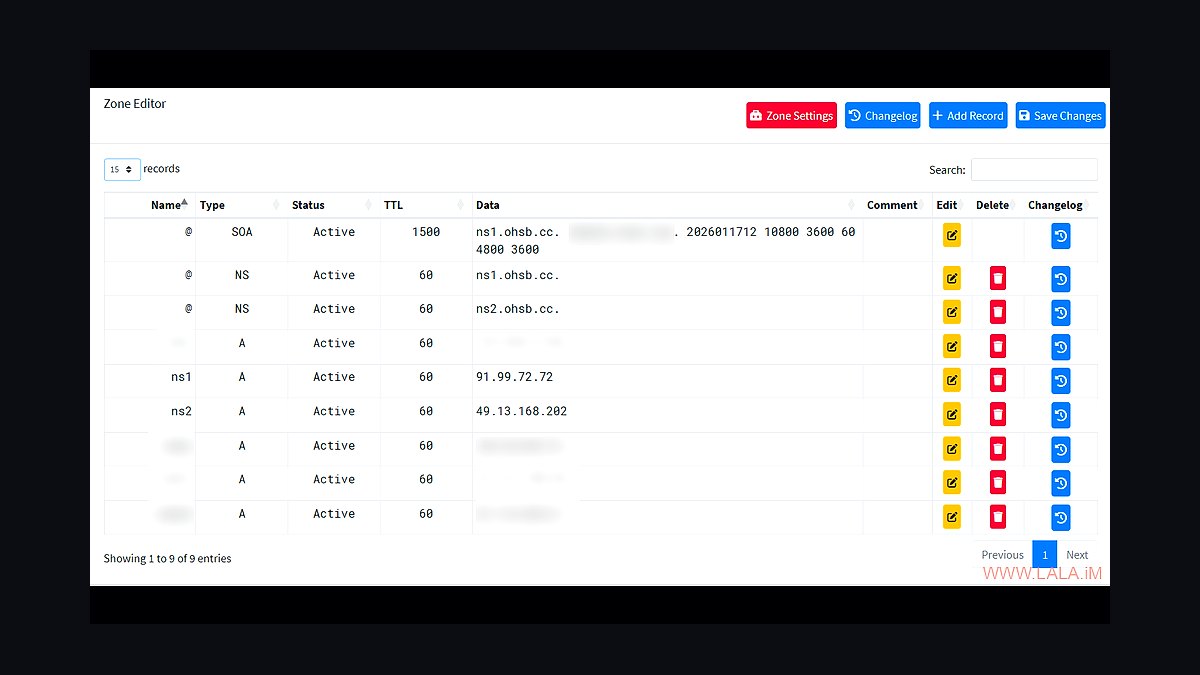Save Changes to the zone

point(1060,116)
